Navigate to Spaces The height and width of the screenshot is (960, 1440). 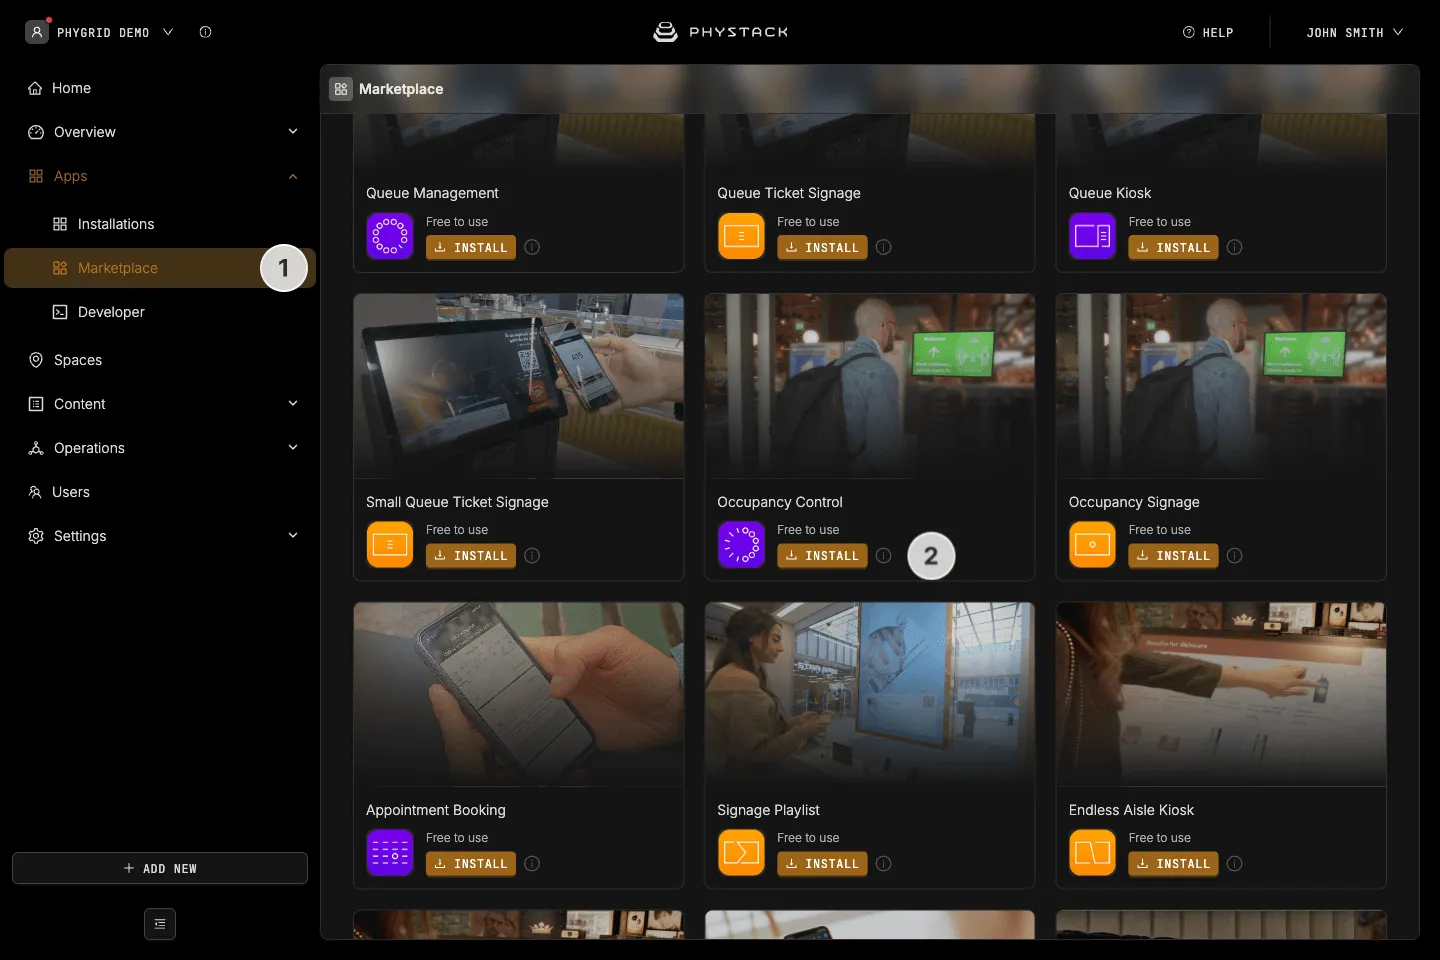click(160, 360)
